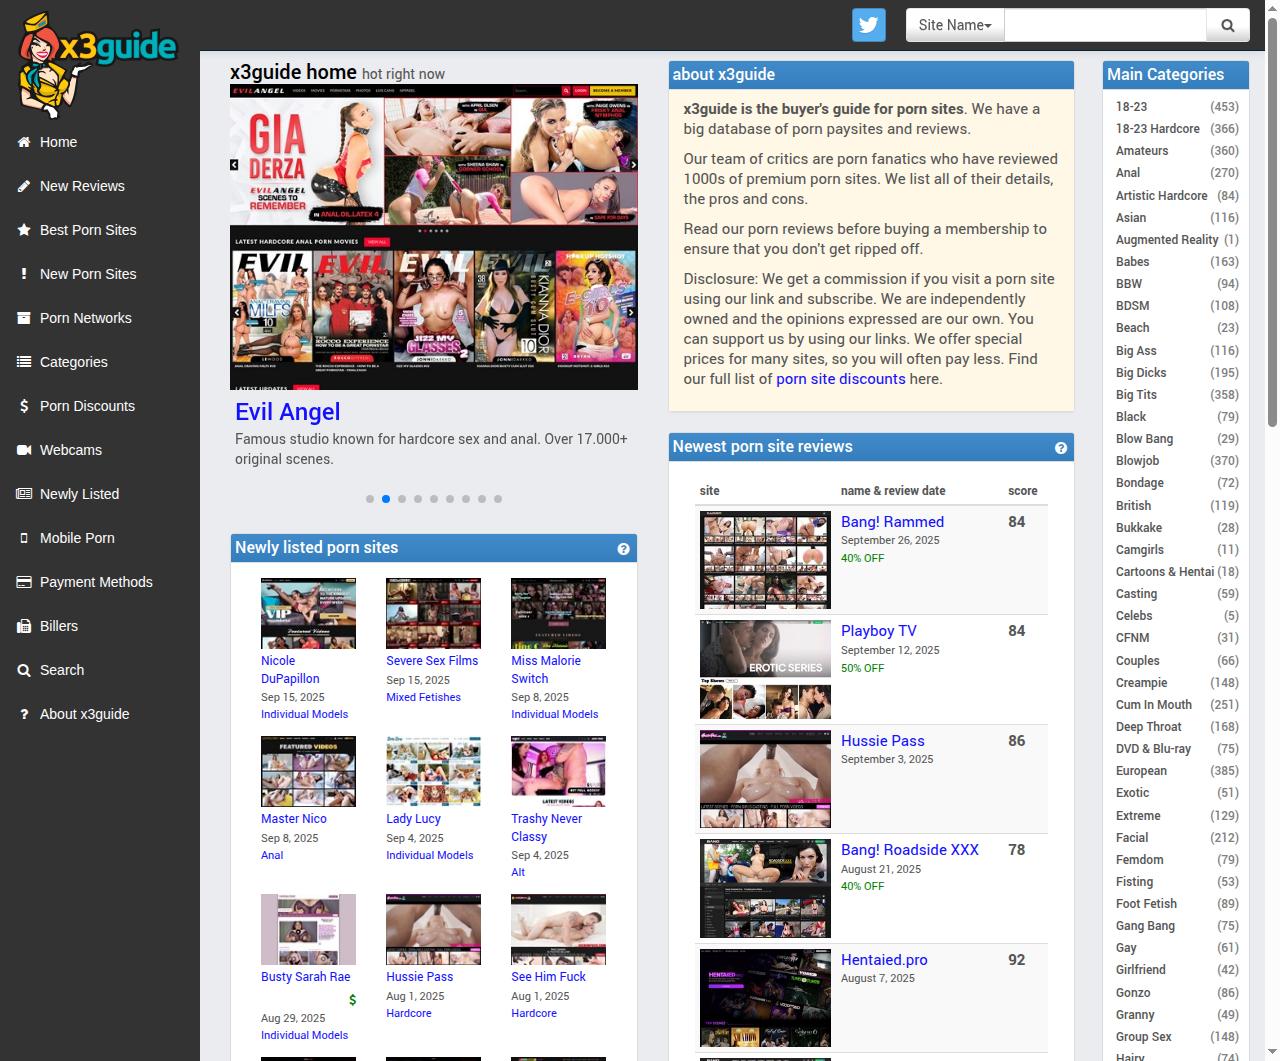
Task: Click the Playboy TV review link
Action: pos(878,631)
